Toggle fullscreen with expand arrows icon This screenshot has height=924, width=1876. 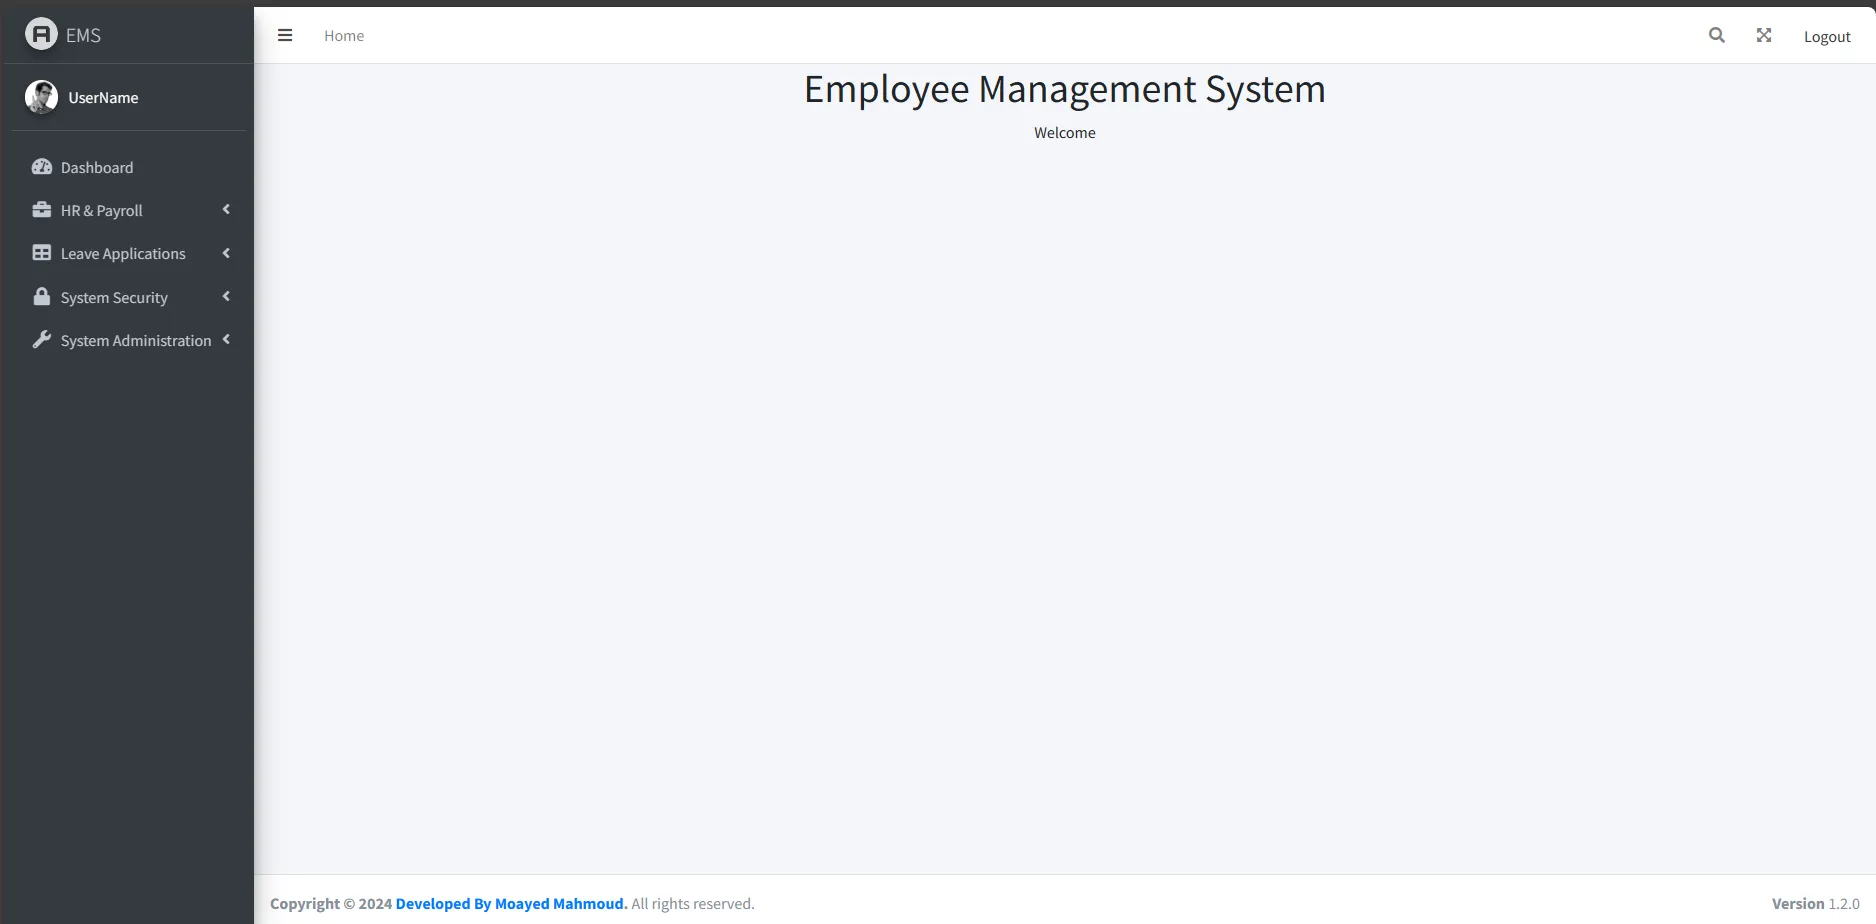pos(1764,36)
